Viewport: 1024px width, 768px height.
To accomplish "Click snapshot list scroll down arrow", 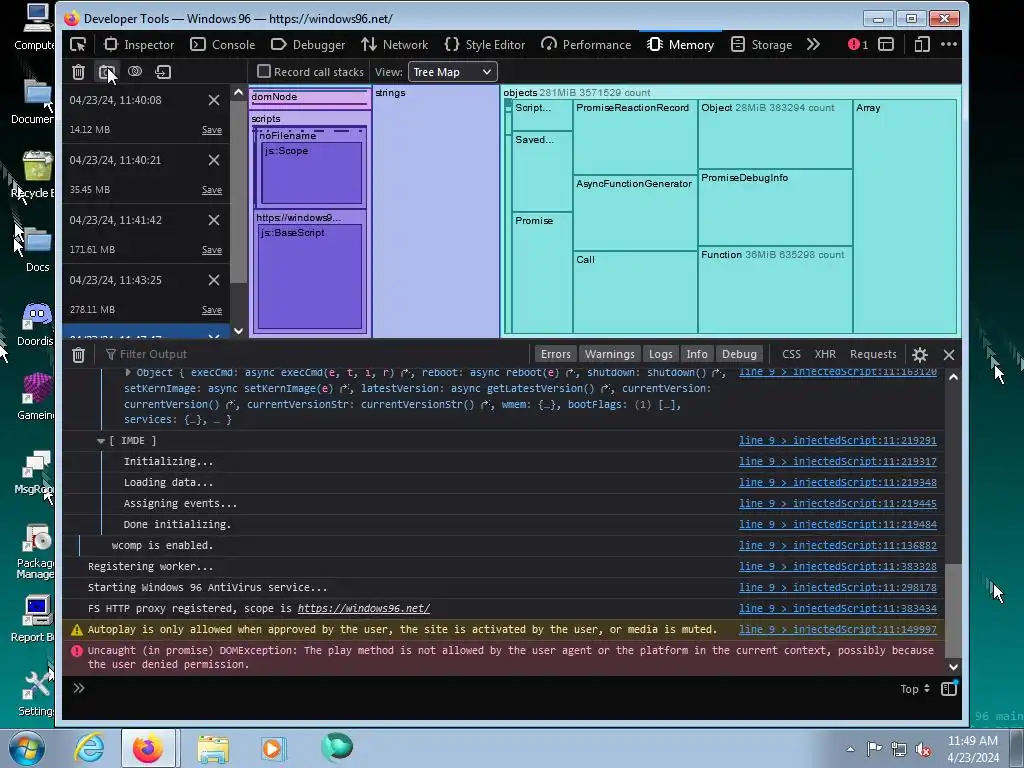I will [238, 331].
